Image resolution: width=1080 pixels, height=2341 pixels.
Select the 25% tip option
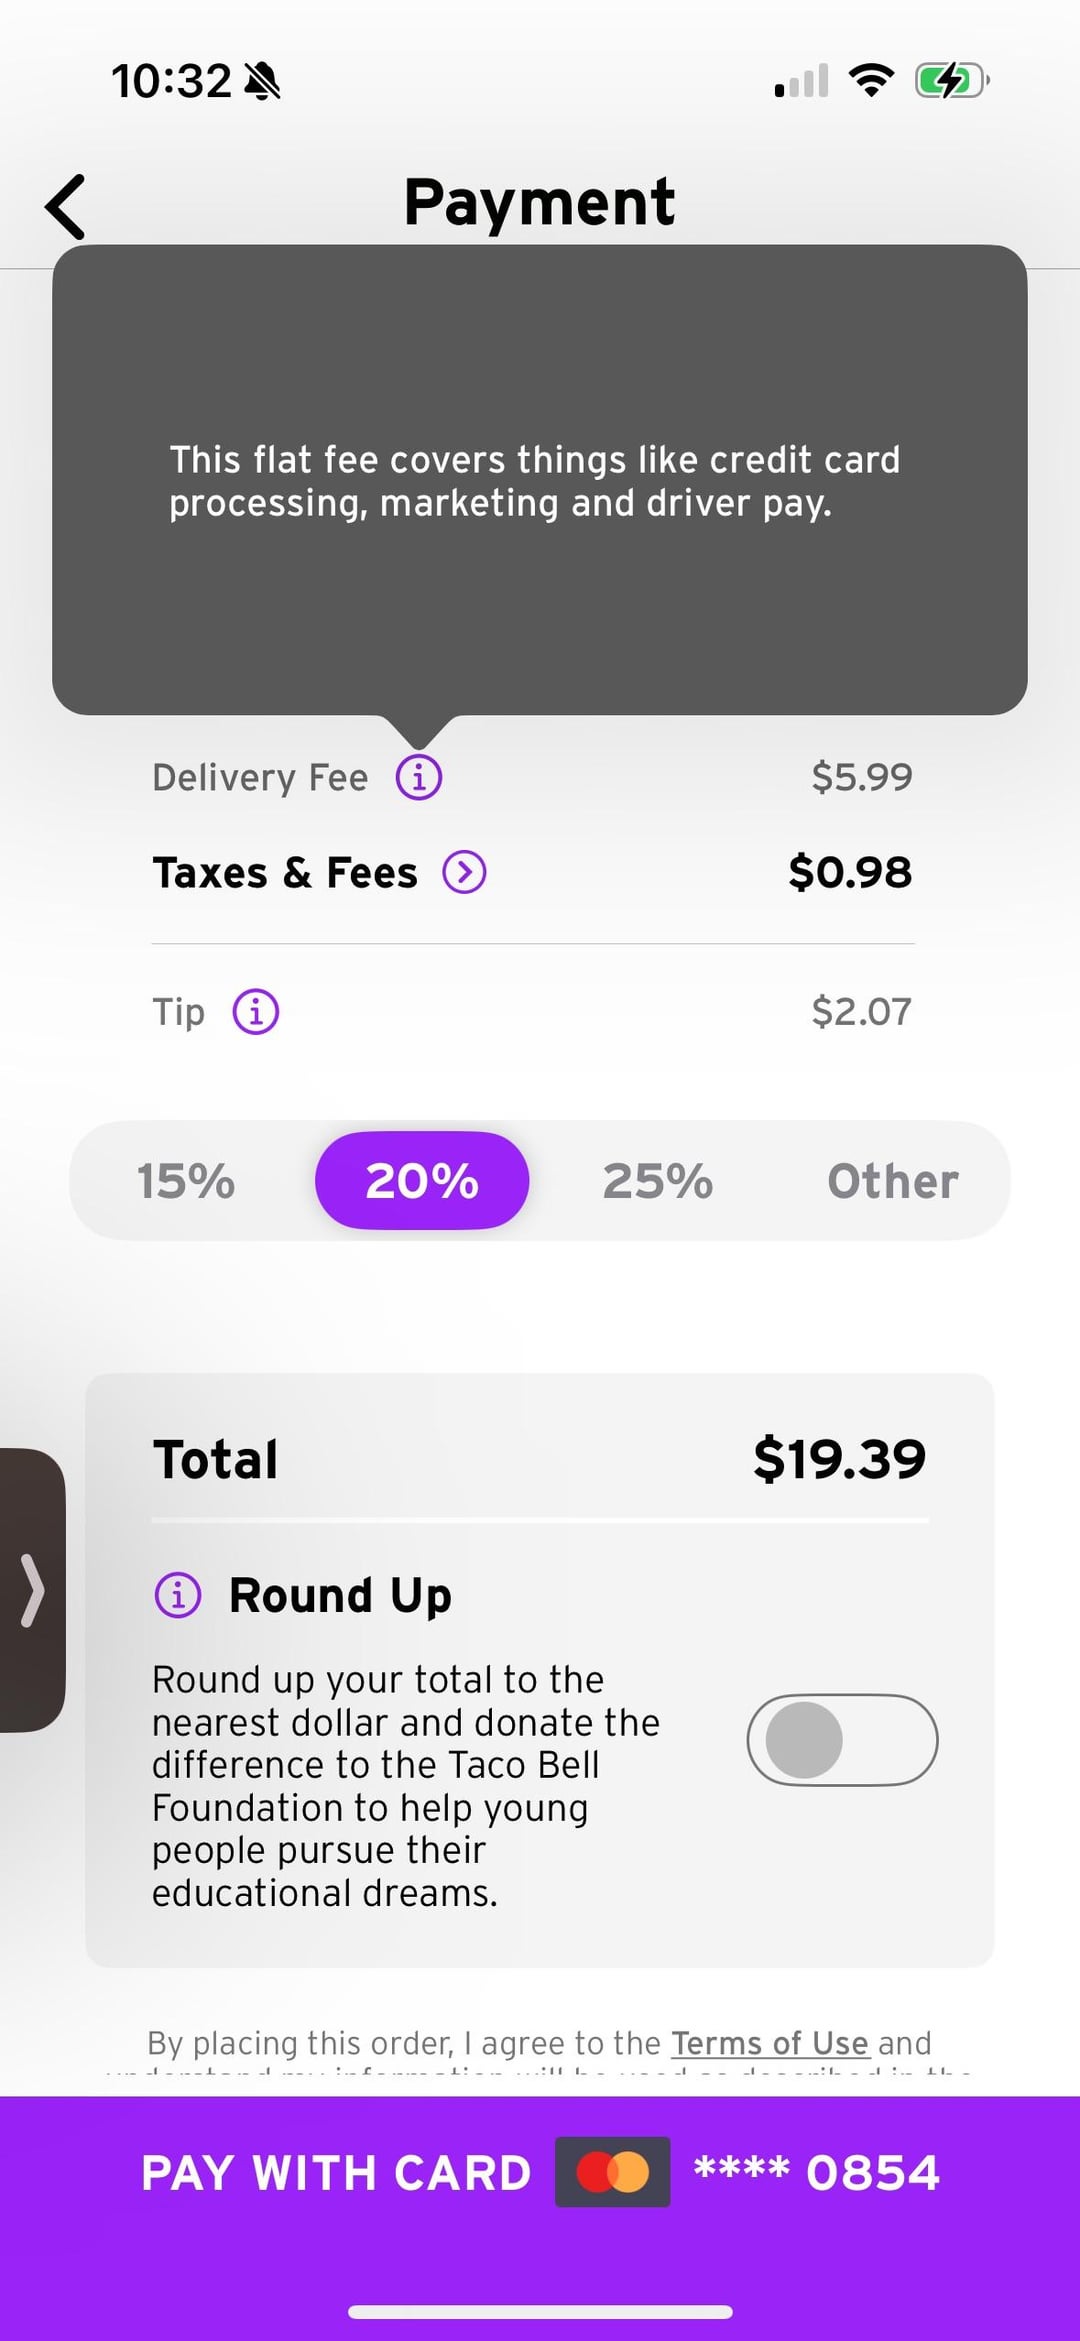click(658, 1181)
